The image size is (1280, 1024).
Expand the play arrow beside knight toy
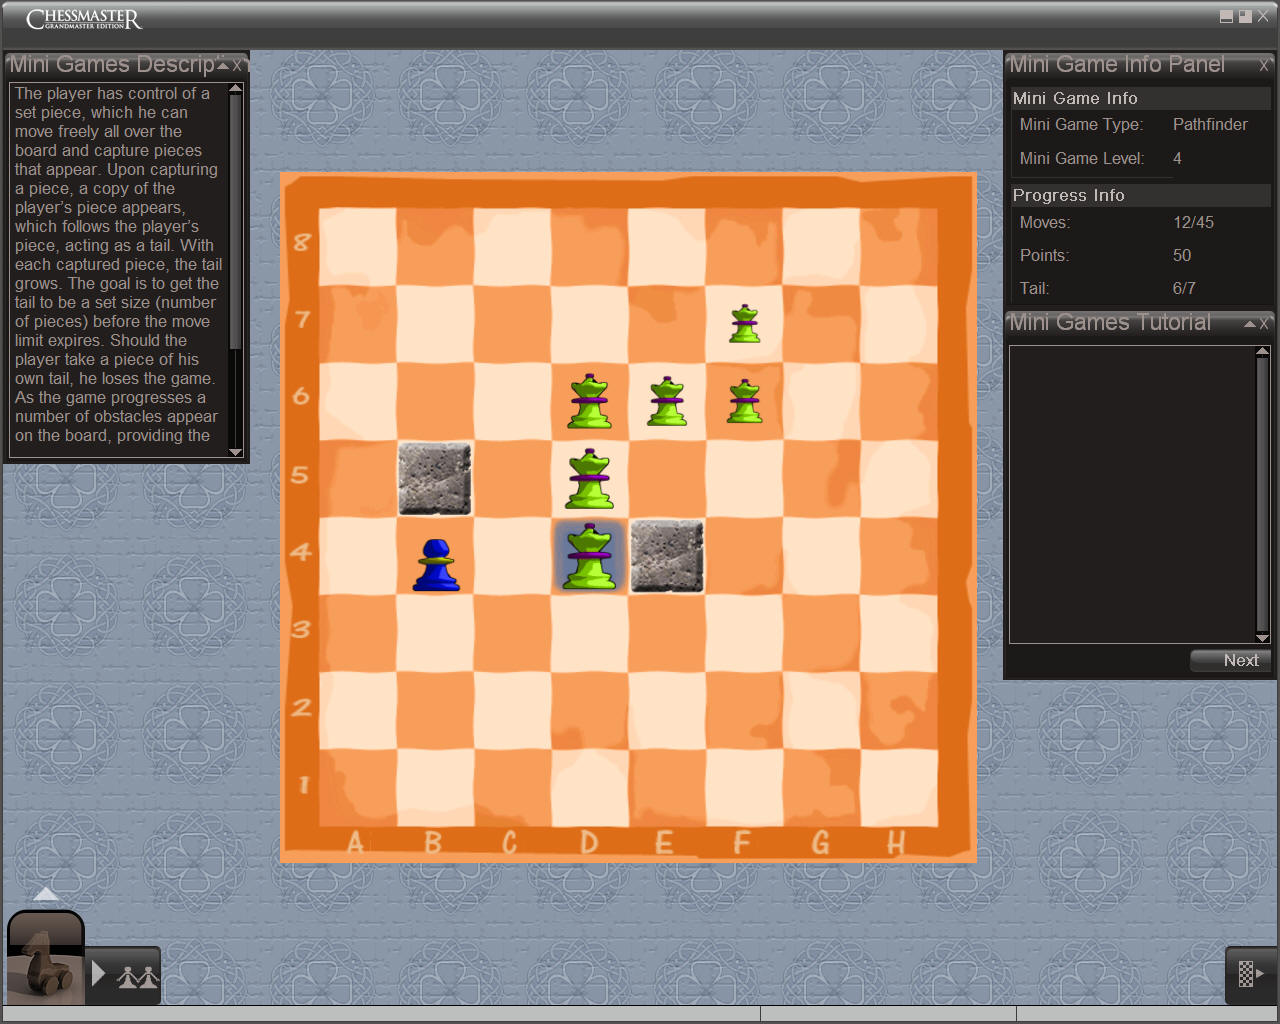point(98,974)
